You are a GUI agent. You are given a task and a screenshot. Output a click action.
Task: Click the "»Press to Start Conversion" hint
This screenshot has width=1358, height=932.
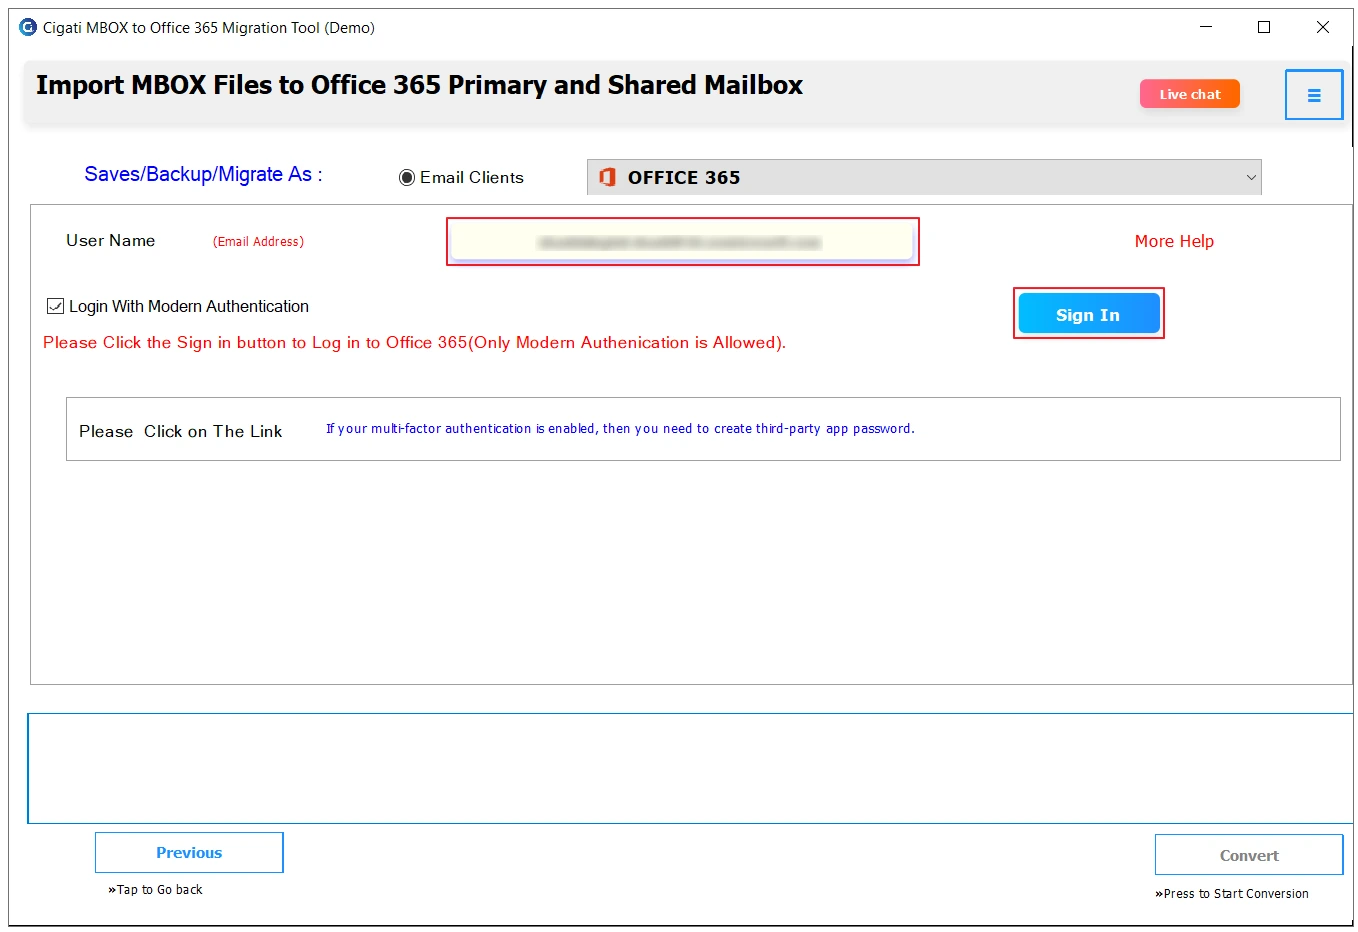pyautogui.click(x=1232, y=893)
